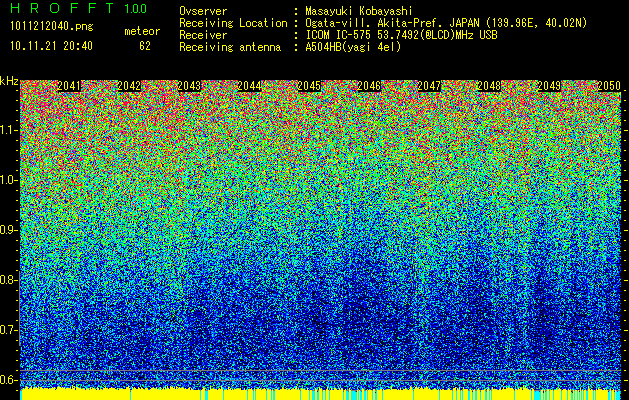Click the 2044 time marker label
The height and width of the screenshot is (400, 629).
tap(250, 86)
